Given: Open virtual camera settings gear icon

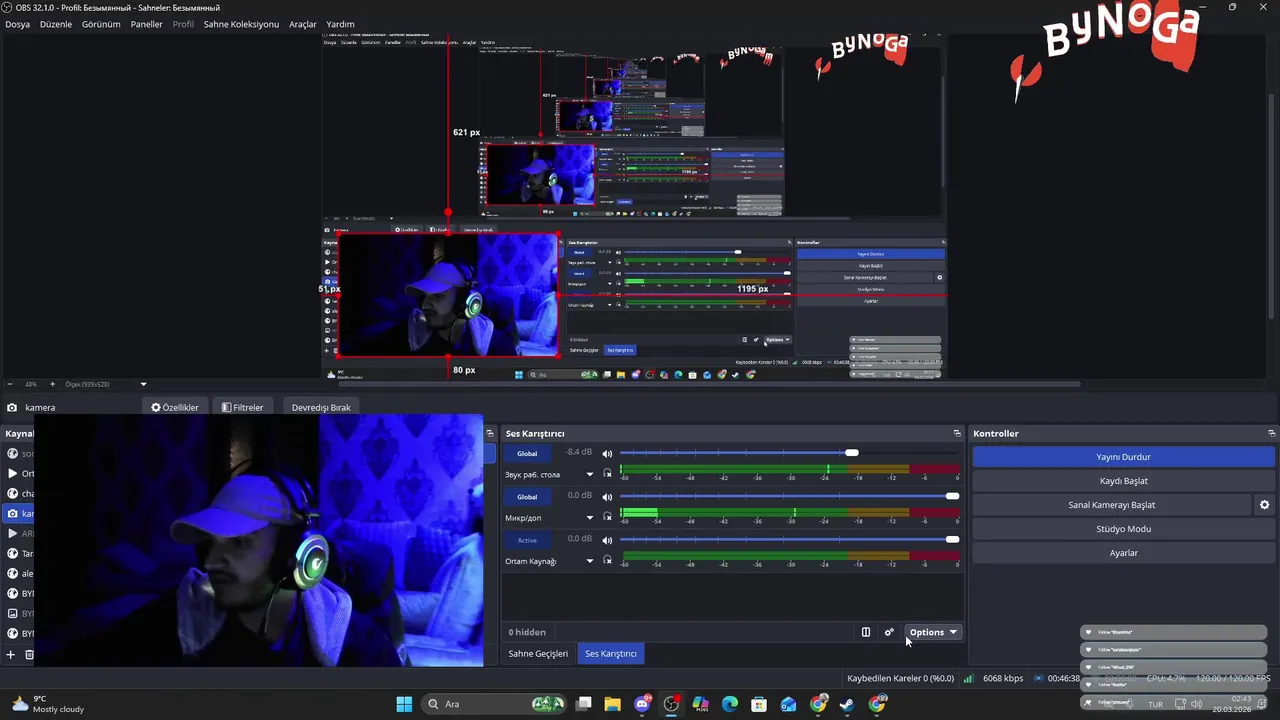Looking at the screenshot, I should point(1264,505).
